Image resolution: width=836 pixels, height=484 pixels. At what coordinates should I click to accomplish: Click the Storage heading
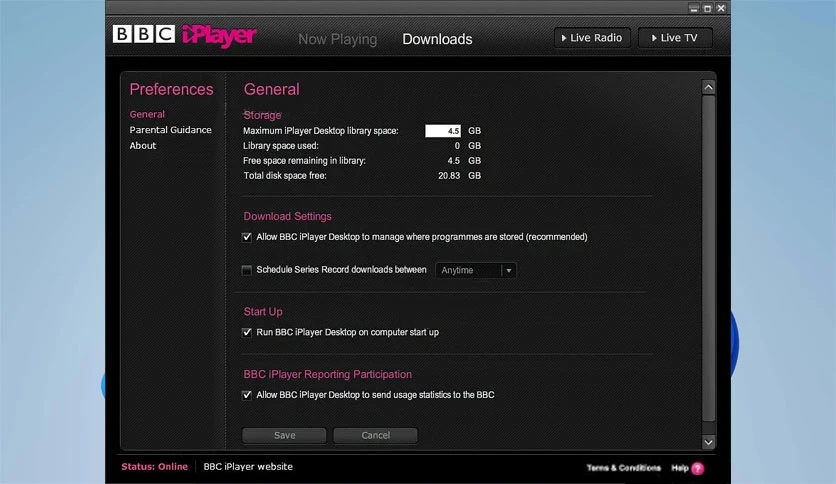tap(262, 115)
